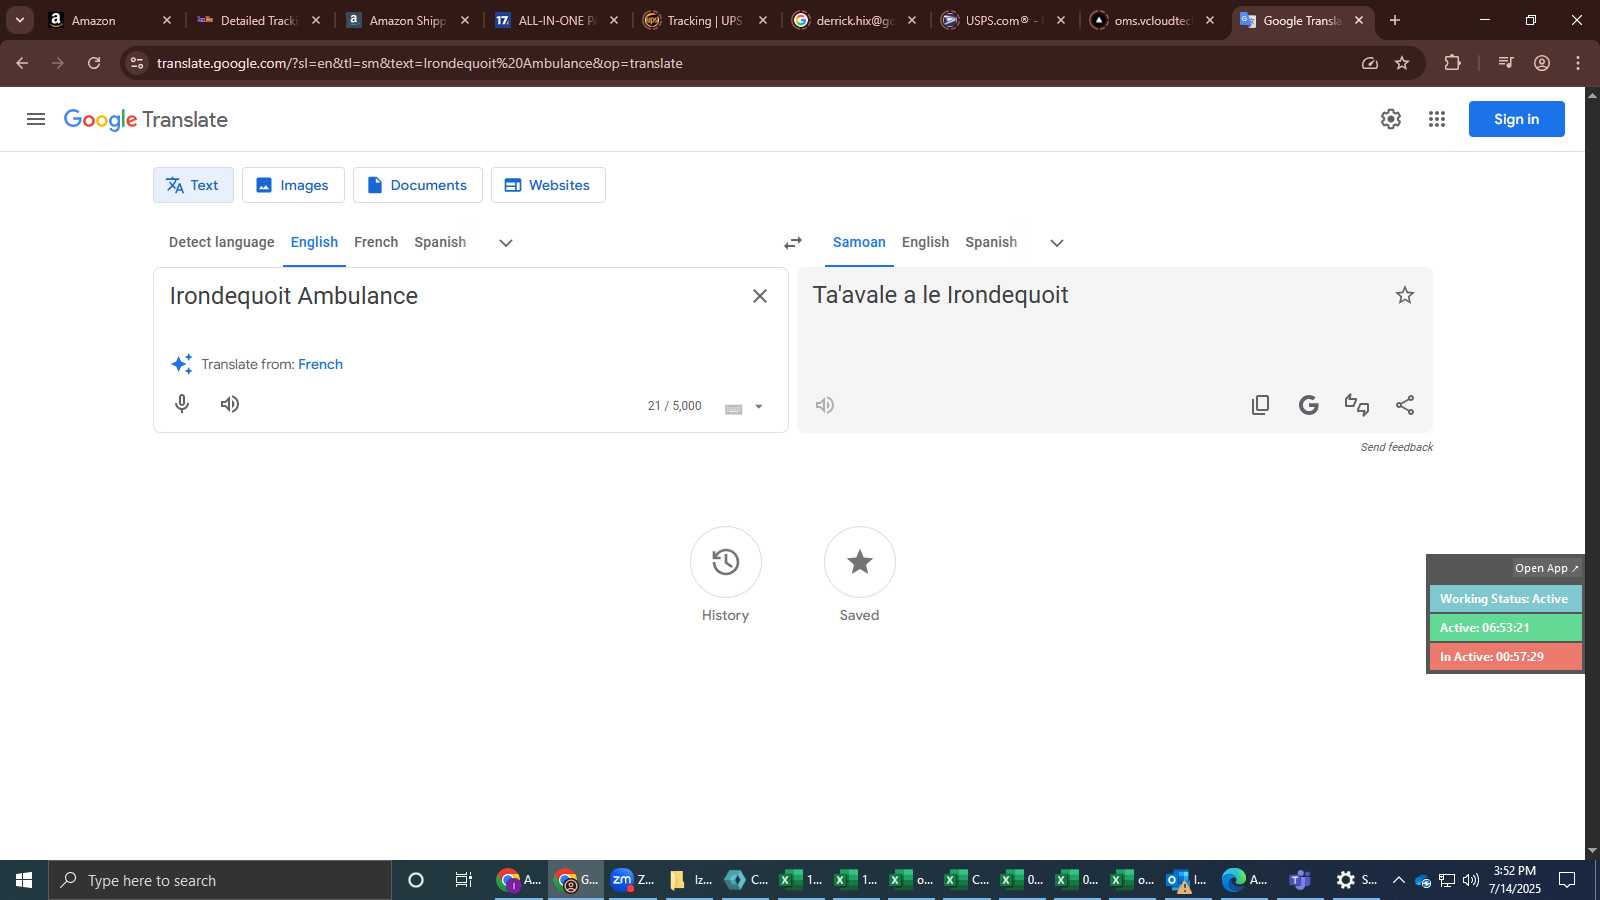This screenshot has height=900, width=1600.
Task: Select Samoan as target language
Action: click(859, 242)
